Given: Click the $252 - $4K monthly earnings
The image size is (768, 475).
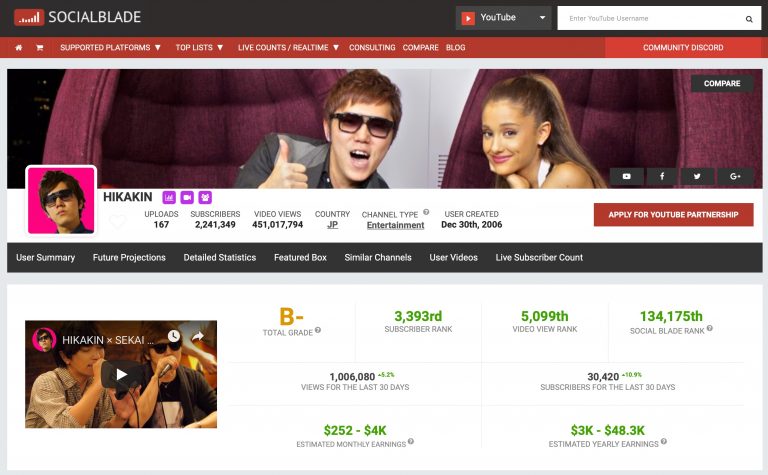Looking at the screenshot, I should pos(355,430).
